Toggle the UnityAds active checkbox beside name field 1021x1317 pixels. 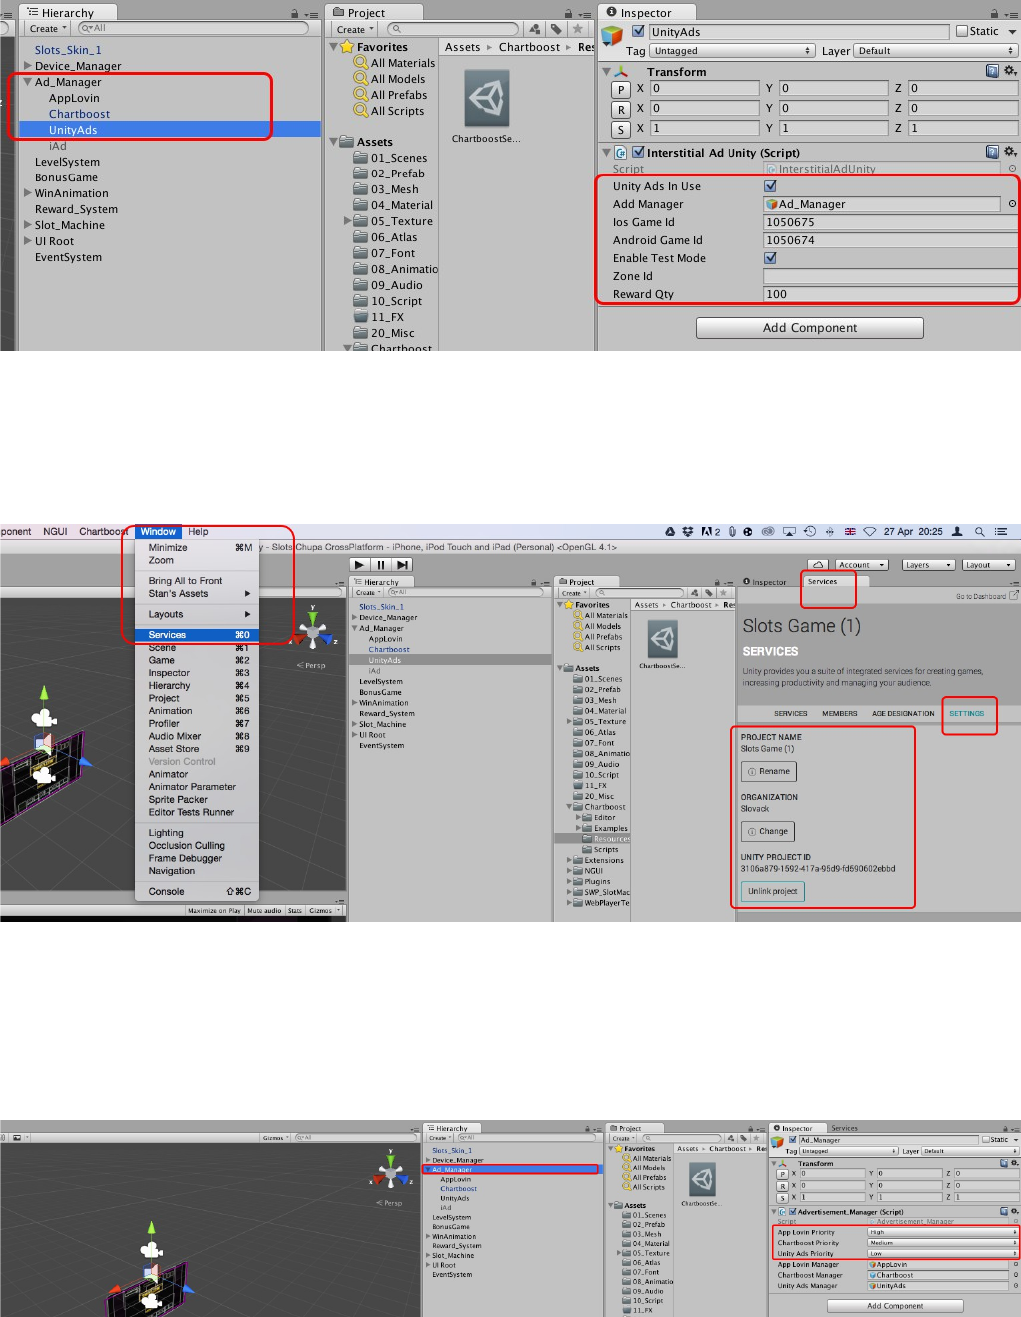click(x=639, y=31)
